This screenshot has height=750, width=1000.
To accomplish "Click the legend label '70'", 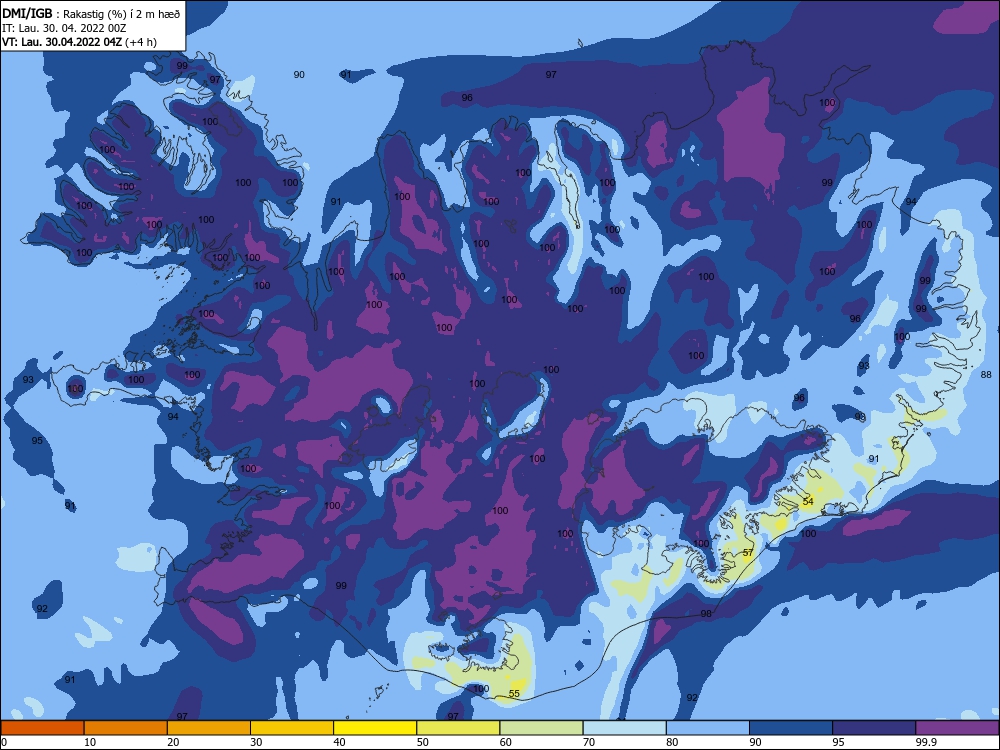I will pyautogui.click(x=589, y=742).
